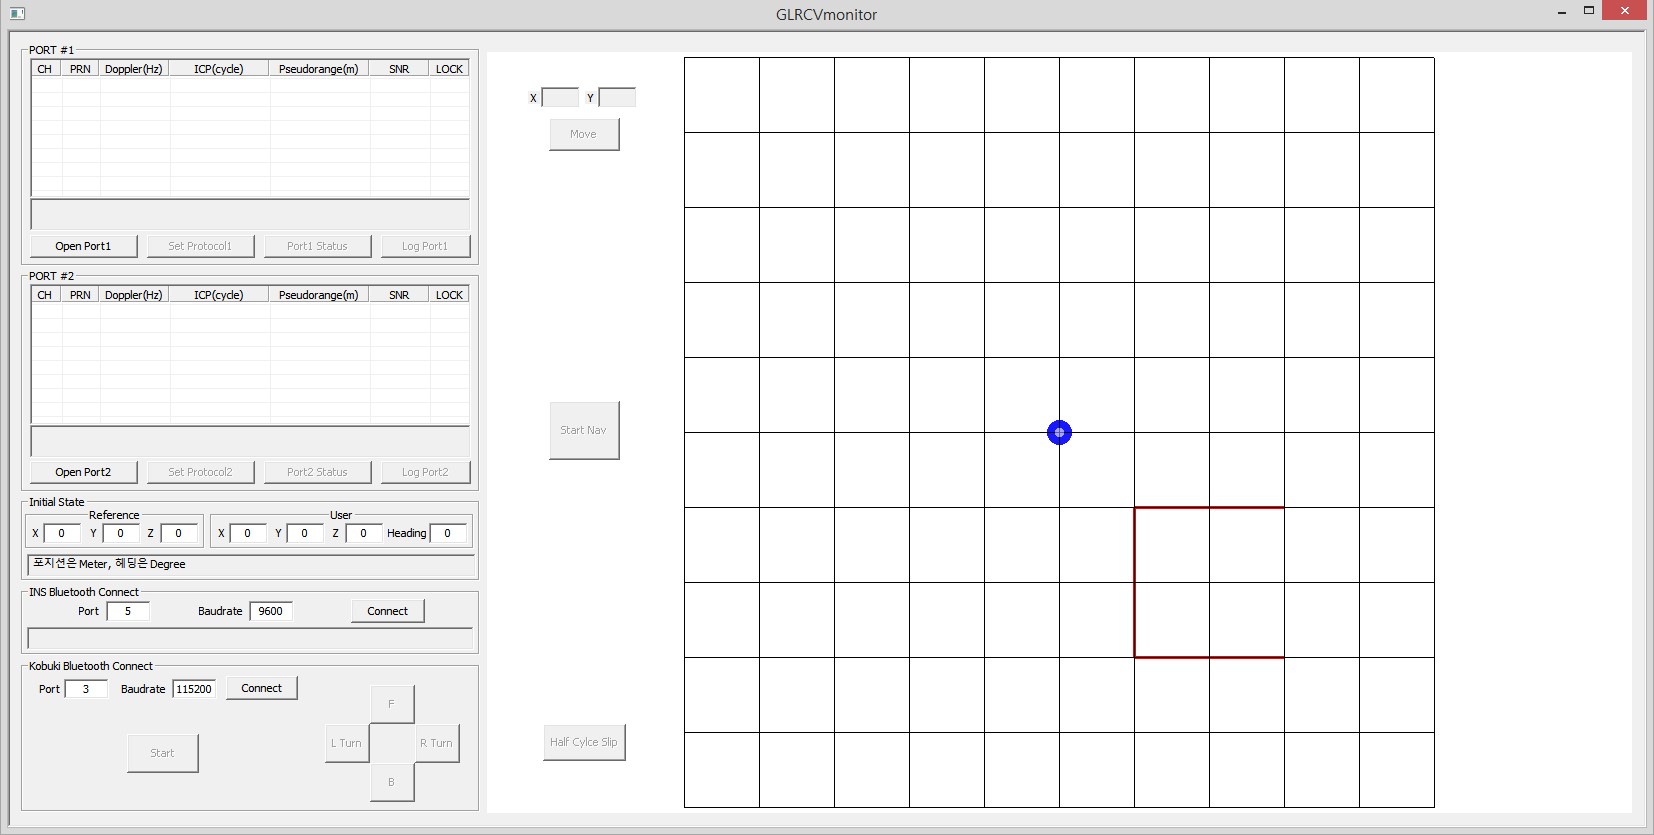Screen dimensions: 1654x835
Task: Click the Kobuki Start button
Action: click(x=162, y=753)
